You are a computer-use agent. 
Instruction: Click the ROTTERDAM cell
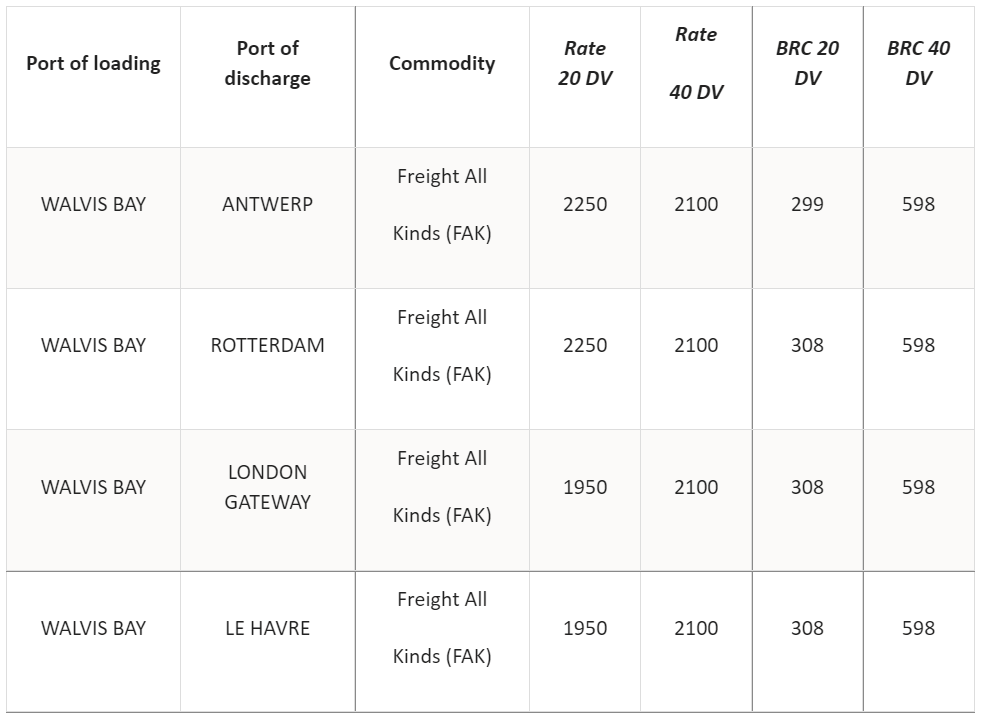click(267, 345)
